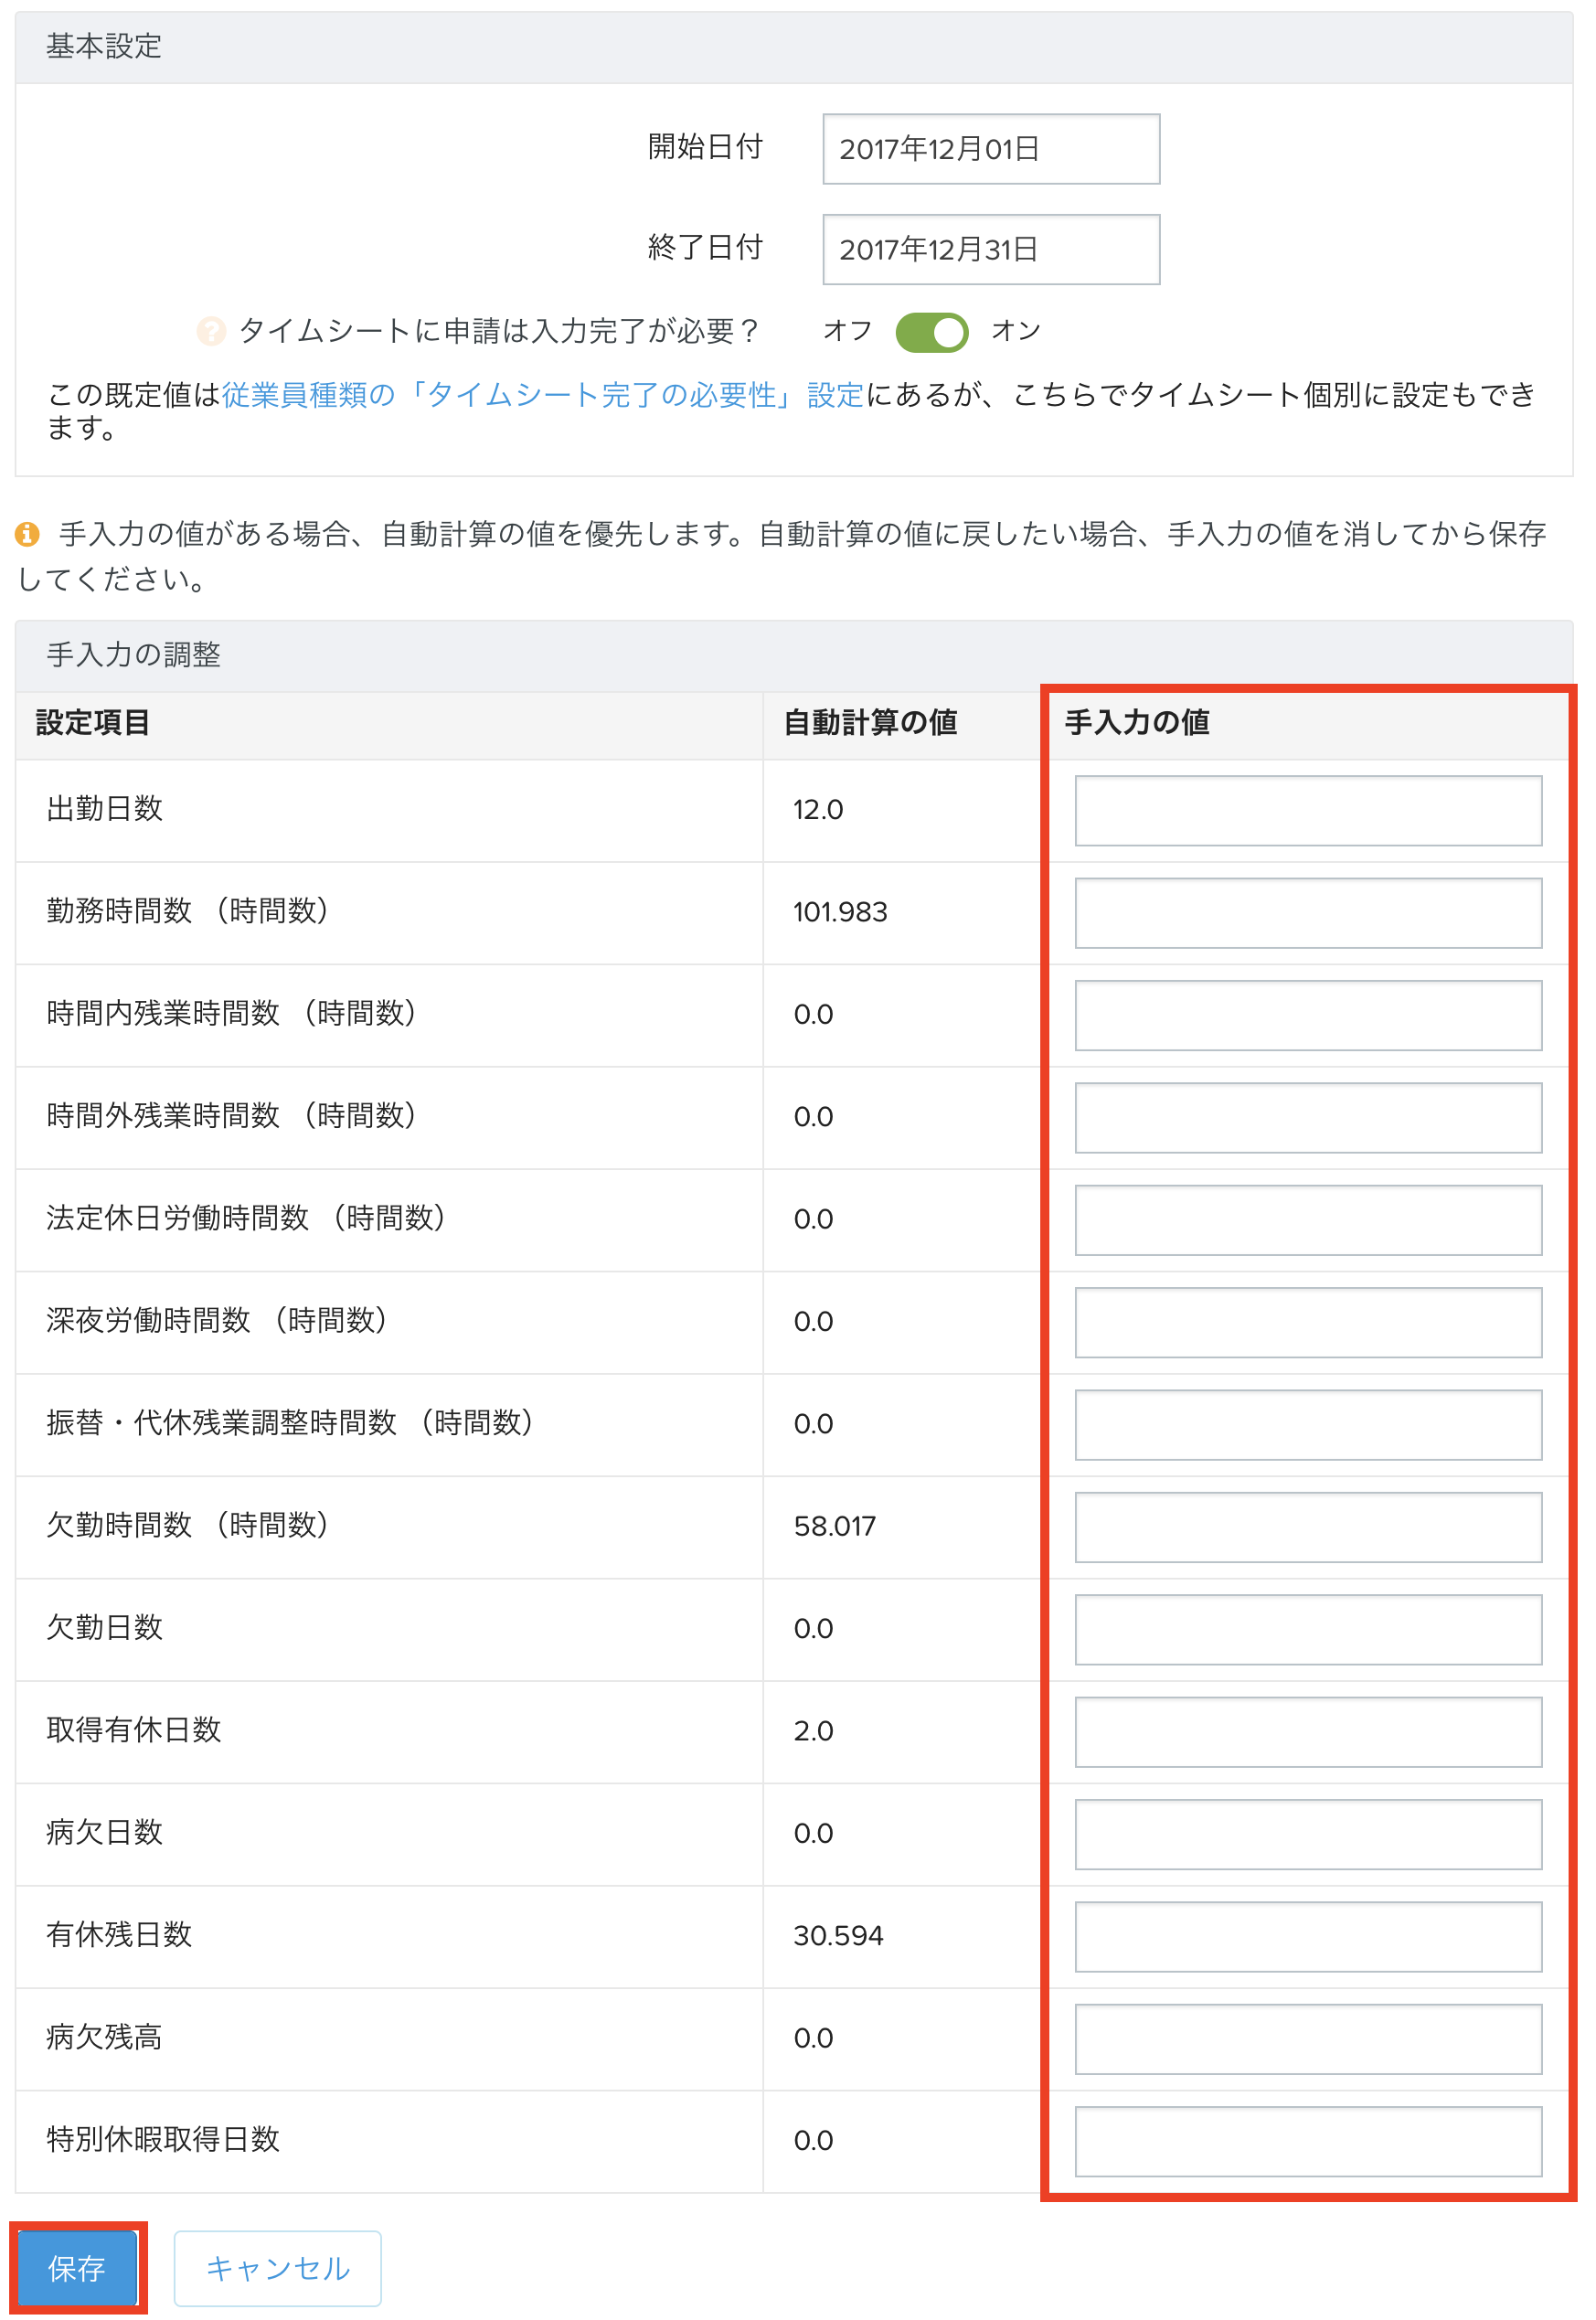Click the help question mark icon
The height and width of the screenshot is (2320, 1596).
(x=211, y=331)
